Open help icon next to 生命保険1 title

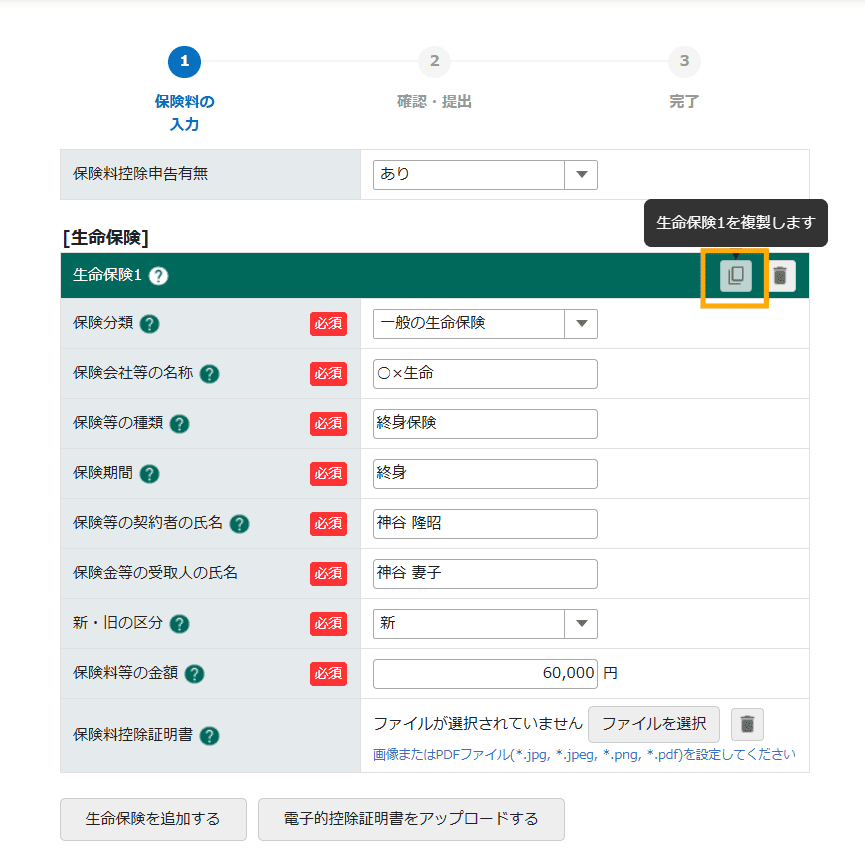pos(158,275)
